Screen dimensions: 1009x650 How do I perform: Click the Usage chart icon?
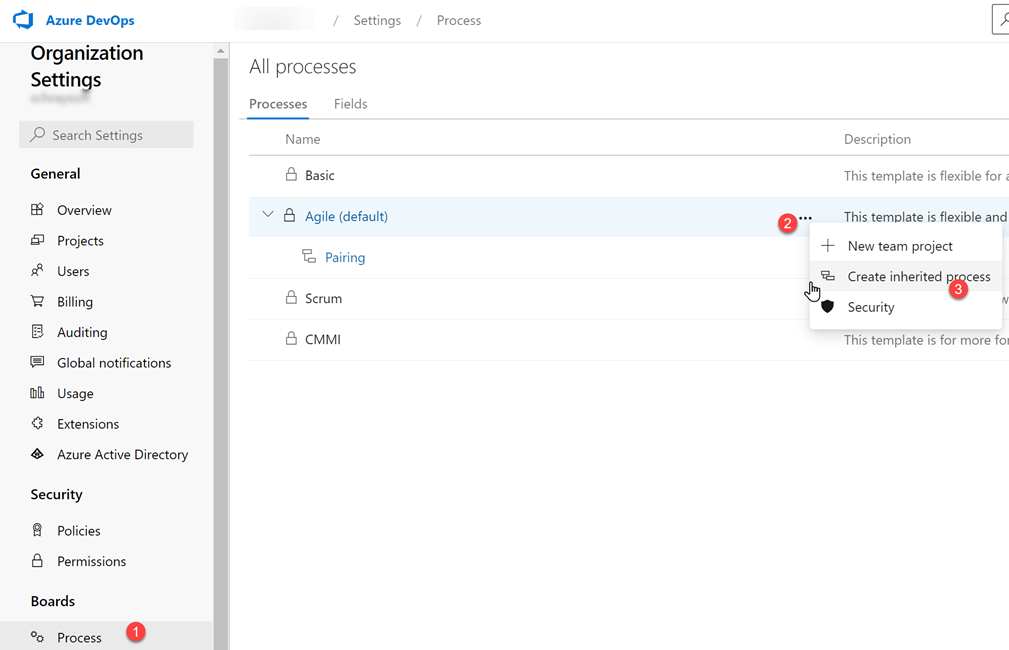(x=37, y=393)
